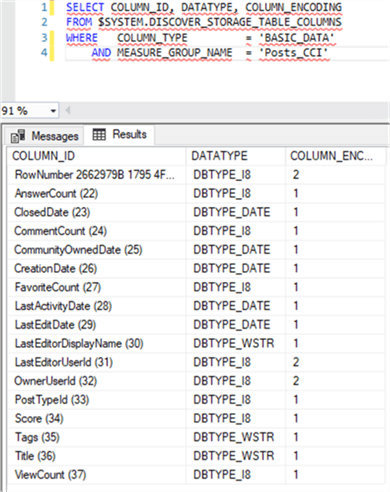
Task: Switch to the Results tab
Action: (119, 134)
